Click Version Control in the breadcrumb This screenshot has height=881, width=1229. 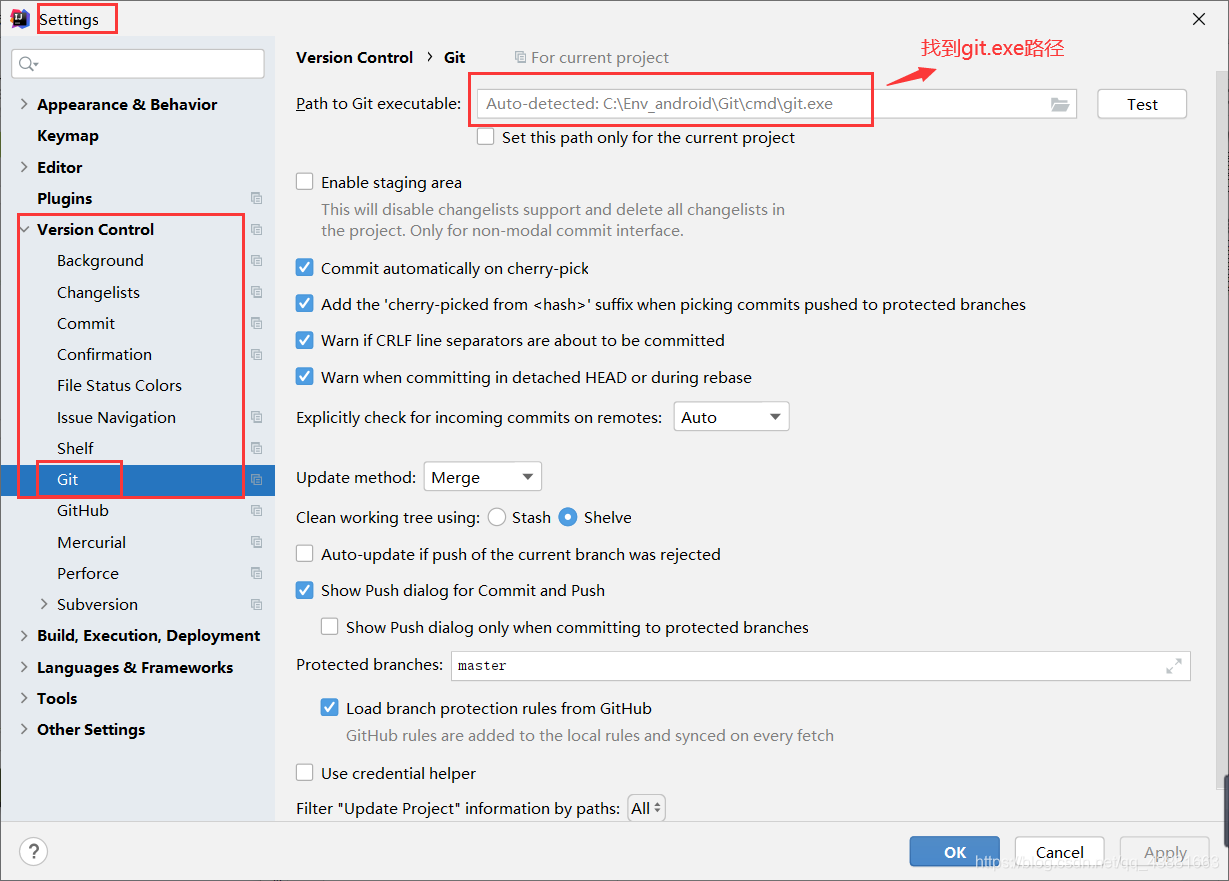tap(354, 57)
